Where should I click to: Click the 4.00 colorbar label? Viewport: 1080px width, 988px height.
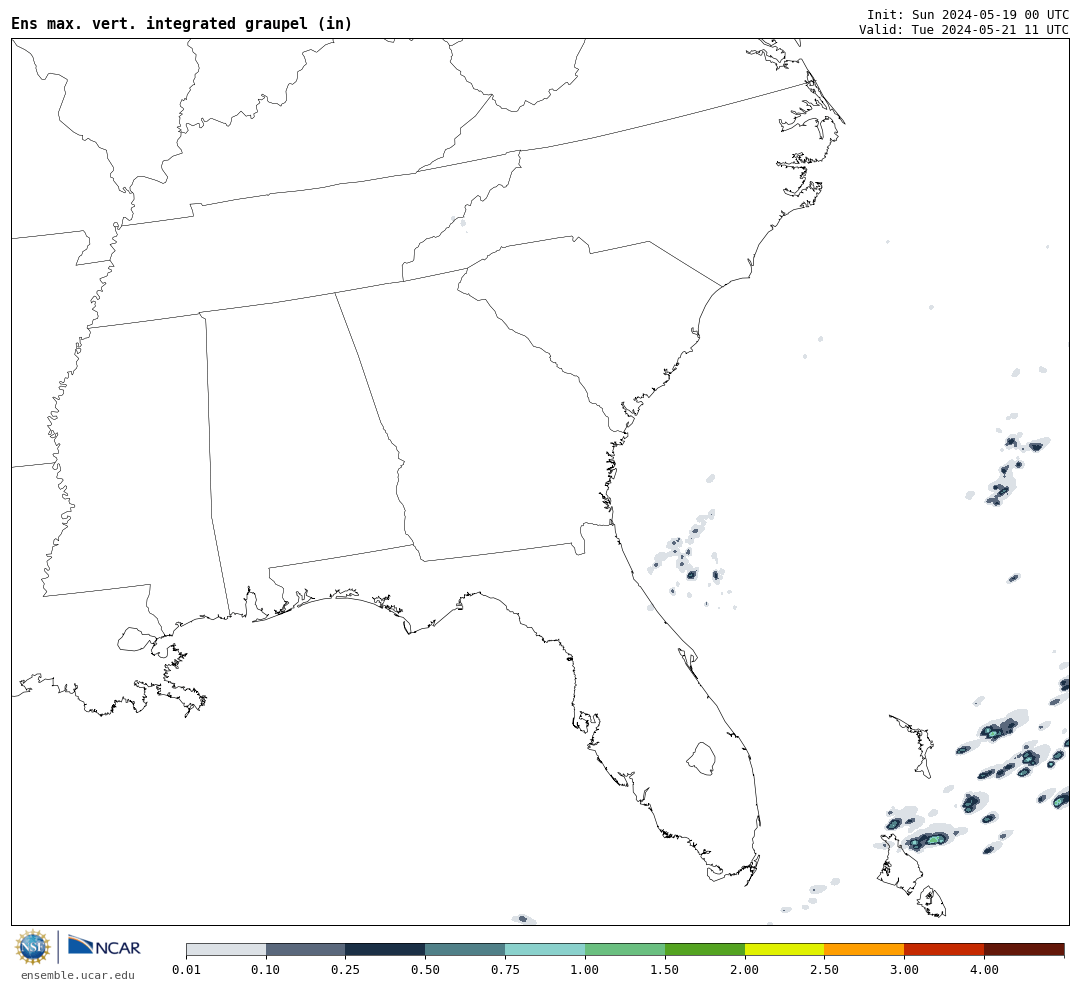click(x=984, y=970)
